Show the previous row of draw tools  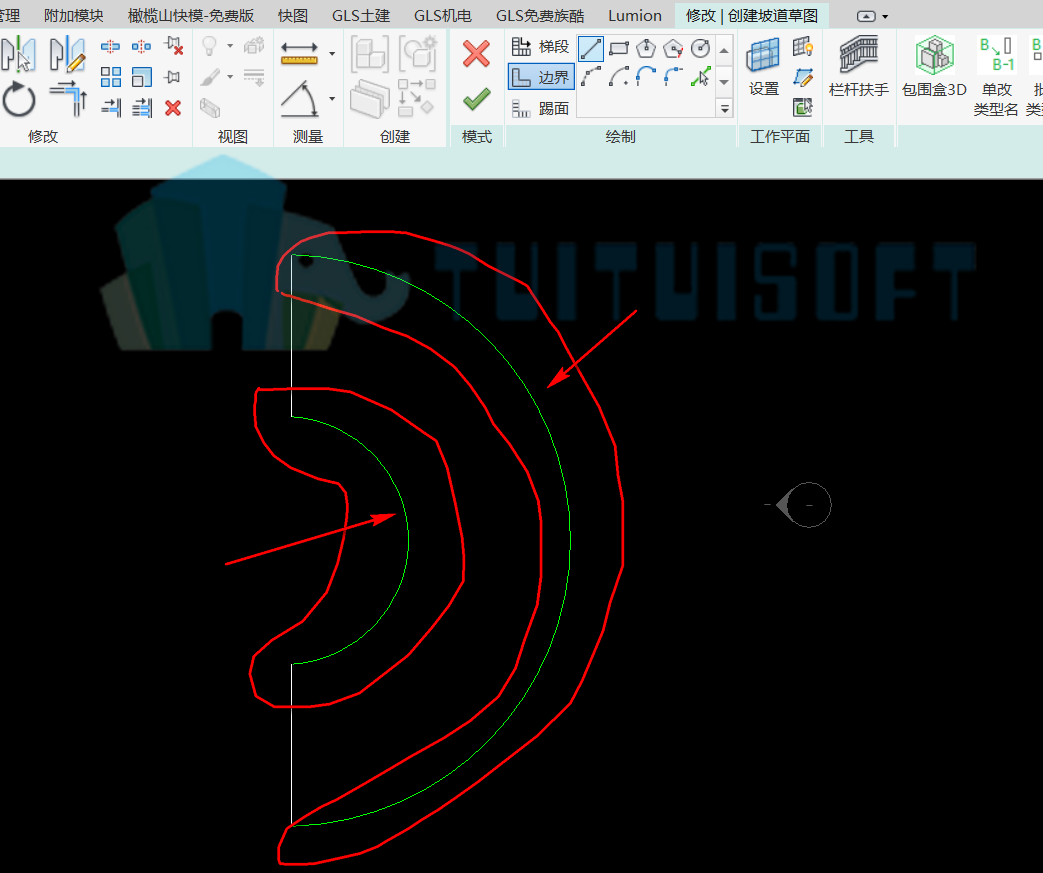(725, 51)
